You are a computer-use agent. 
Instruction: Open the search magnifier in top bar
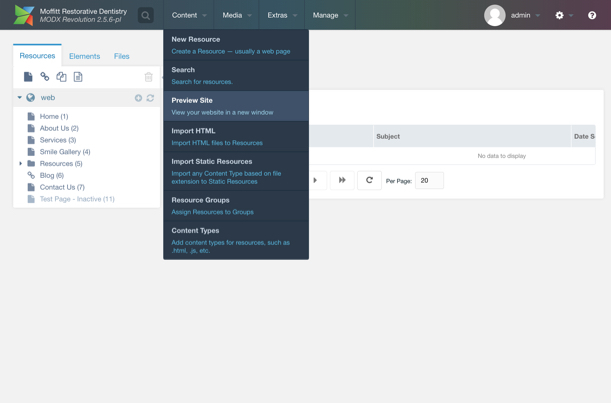point(145,16)
